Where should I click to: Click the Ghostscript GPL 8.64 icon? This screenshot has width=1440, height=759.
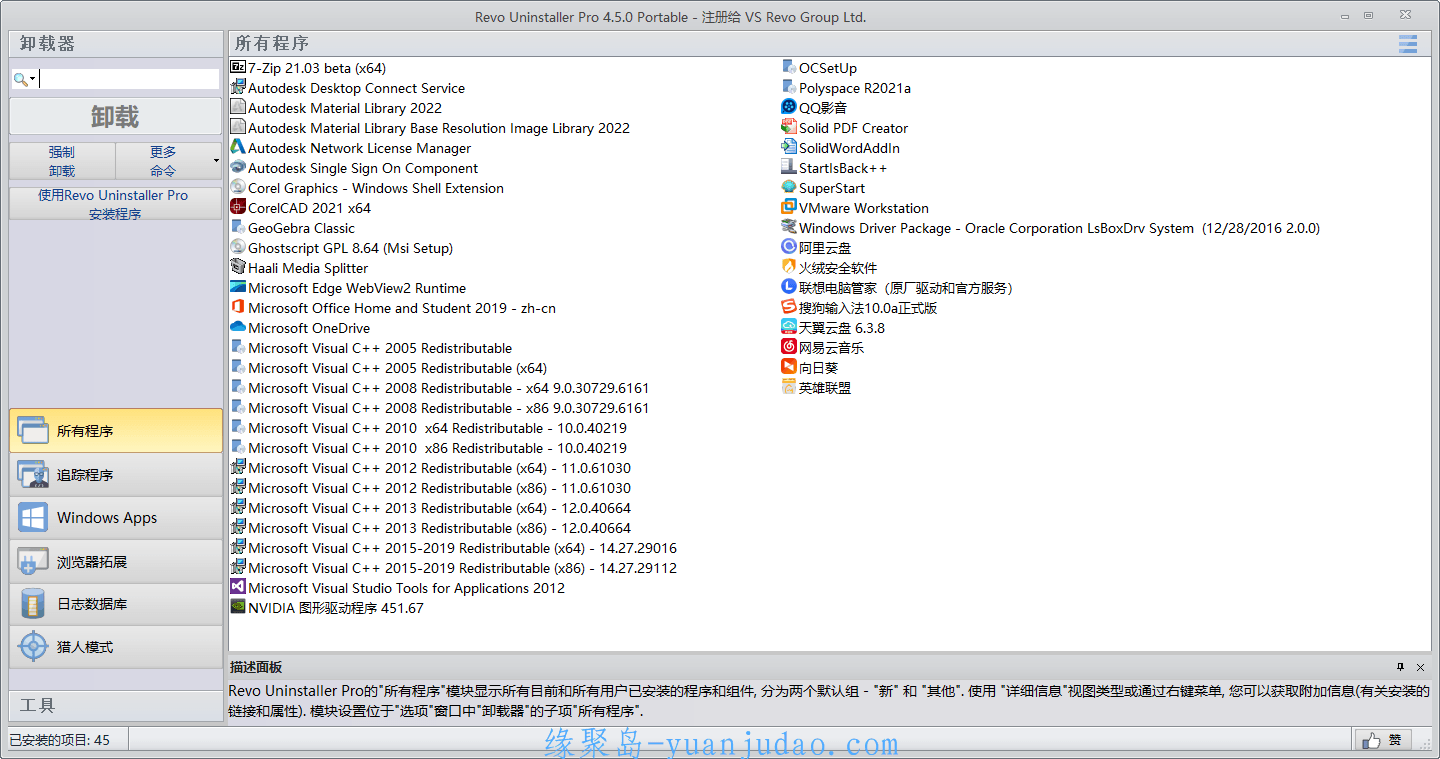pyautogui.click(x=238, y=247)
